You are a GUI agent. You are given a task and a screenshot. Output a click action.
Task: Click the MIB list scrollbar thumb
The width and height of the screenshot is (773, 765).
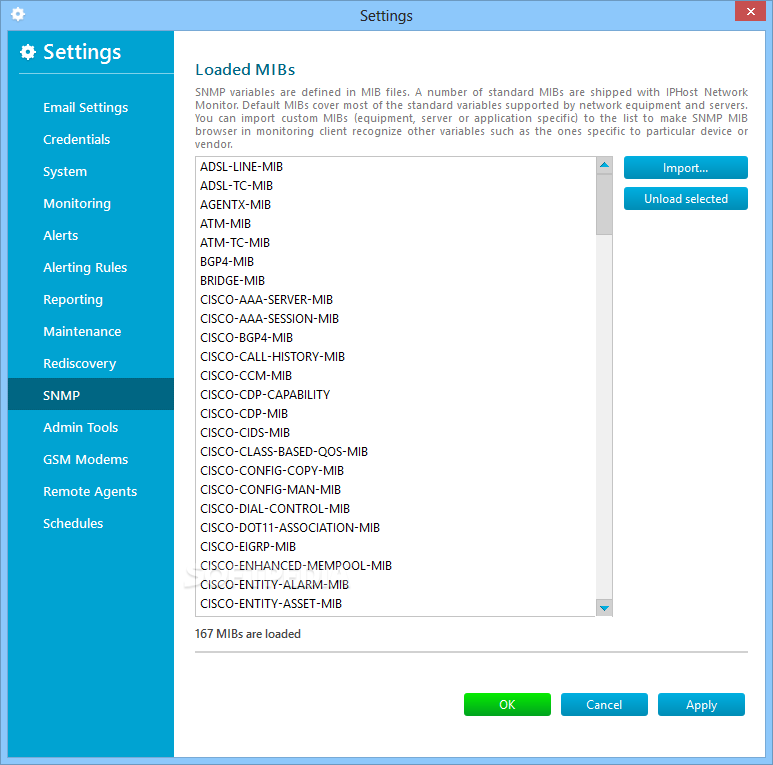pyautogui.click(x=604, y=204)
